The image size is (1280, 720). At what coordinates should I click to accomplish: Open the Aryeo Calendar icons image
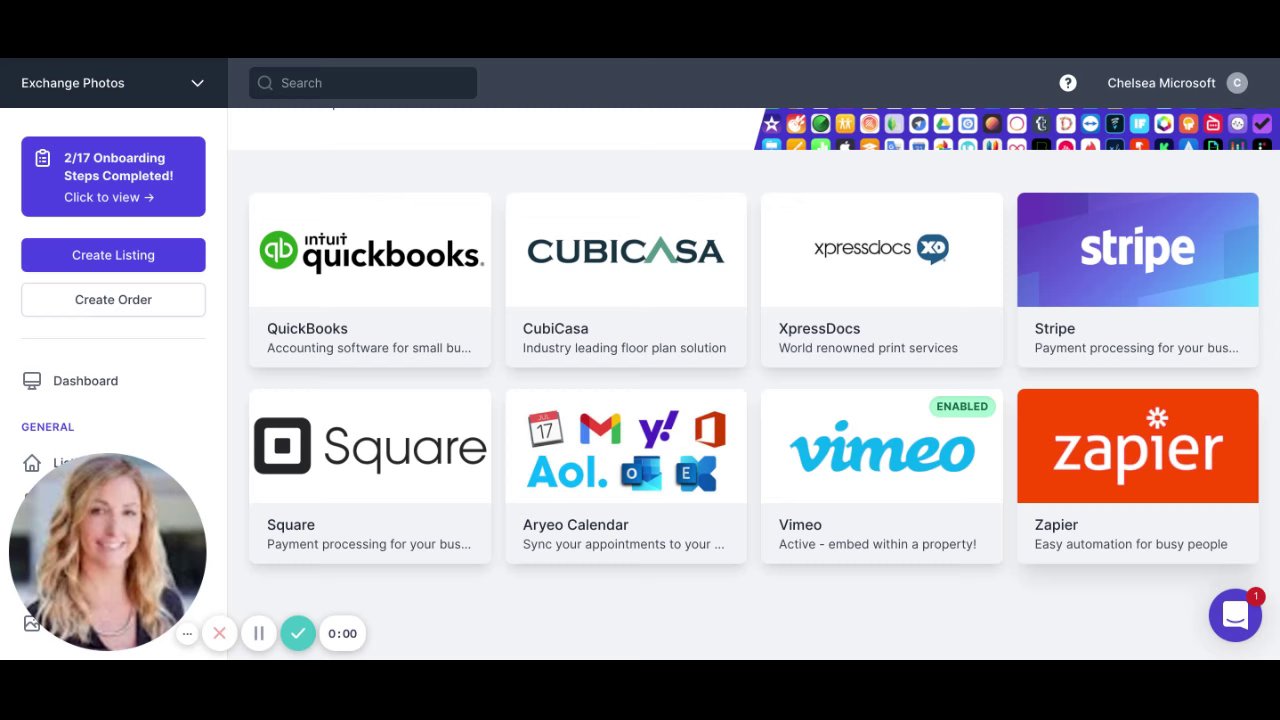pos(626,446)
